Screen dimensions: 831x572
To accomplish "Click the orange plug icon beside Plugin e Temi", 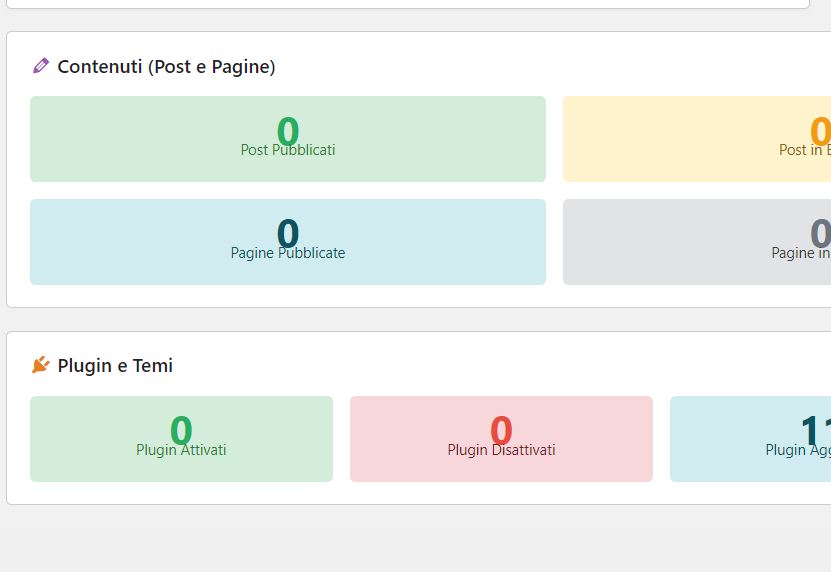I will (41, 365).
